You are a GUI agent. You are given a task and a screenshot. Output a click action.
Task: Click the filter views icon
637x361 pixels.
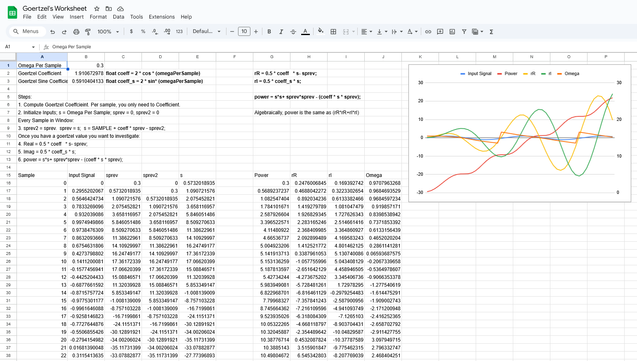coord(475,32)
